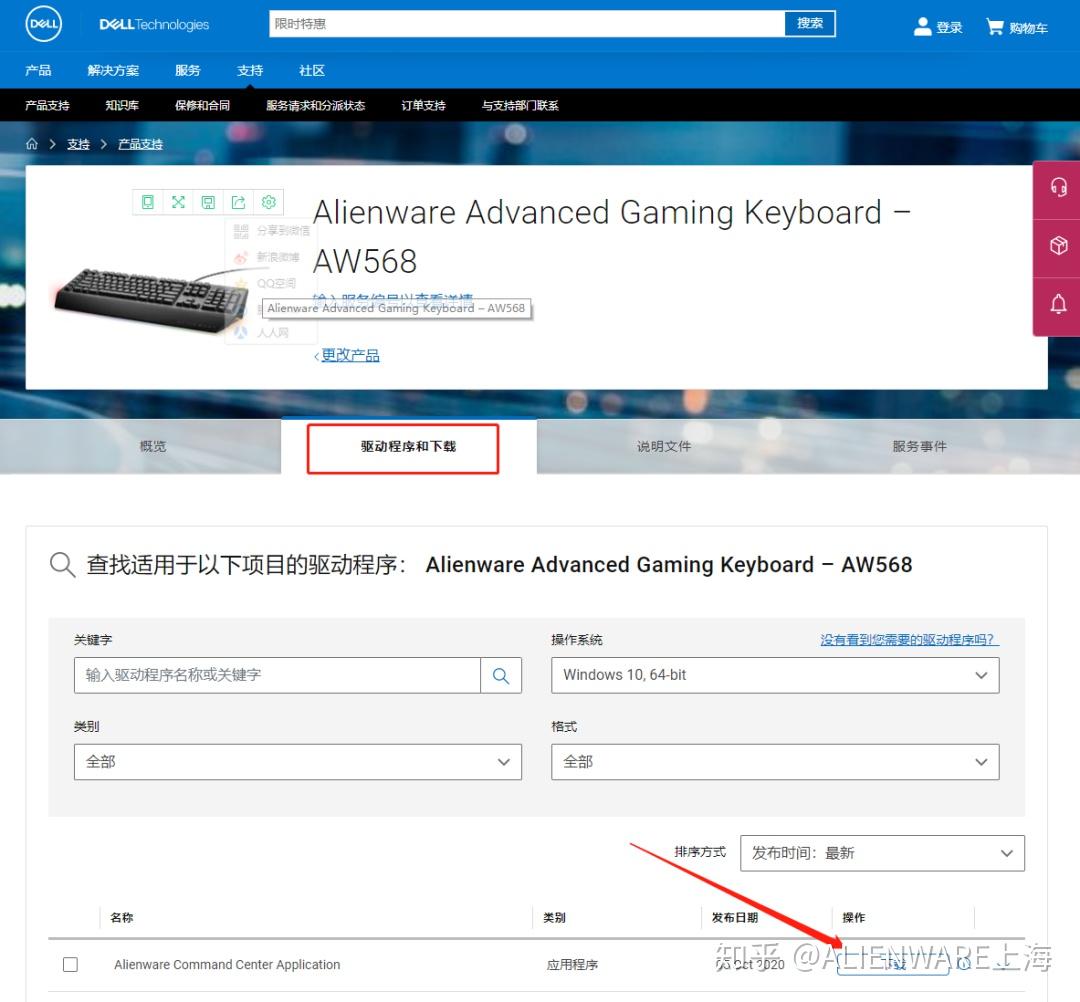Click the headset support icon on right edge
The width and height of the screenshot is (1080, 1002).
(x=1058, y=188)
